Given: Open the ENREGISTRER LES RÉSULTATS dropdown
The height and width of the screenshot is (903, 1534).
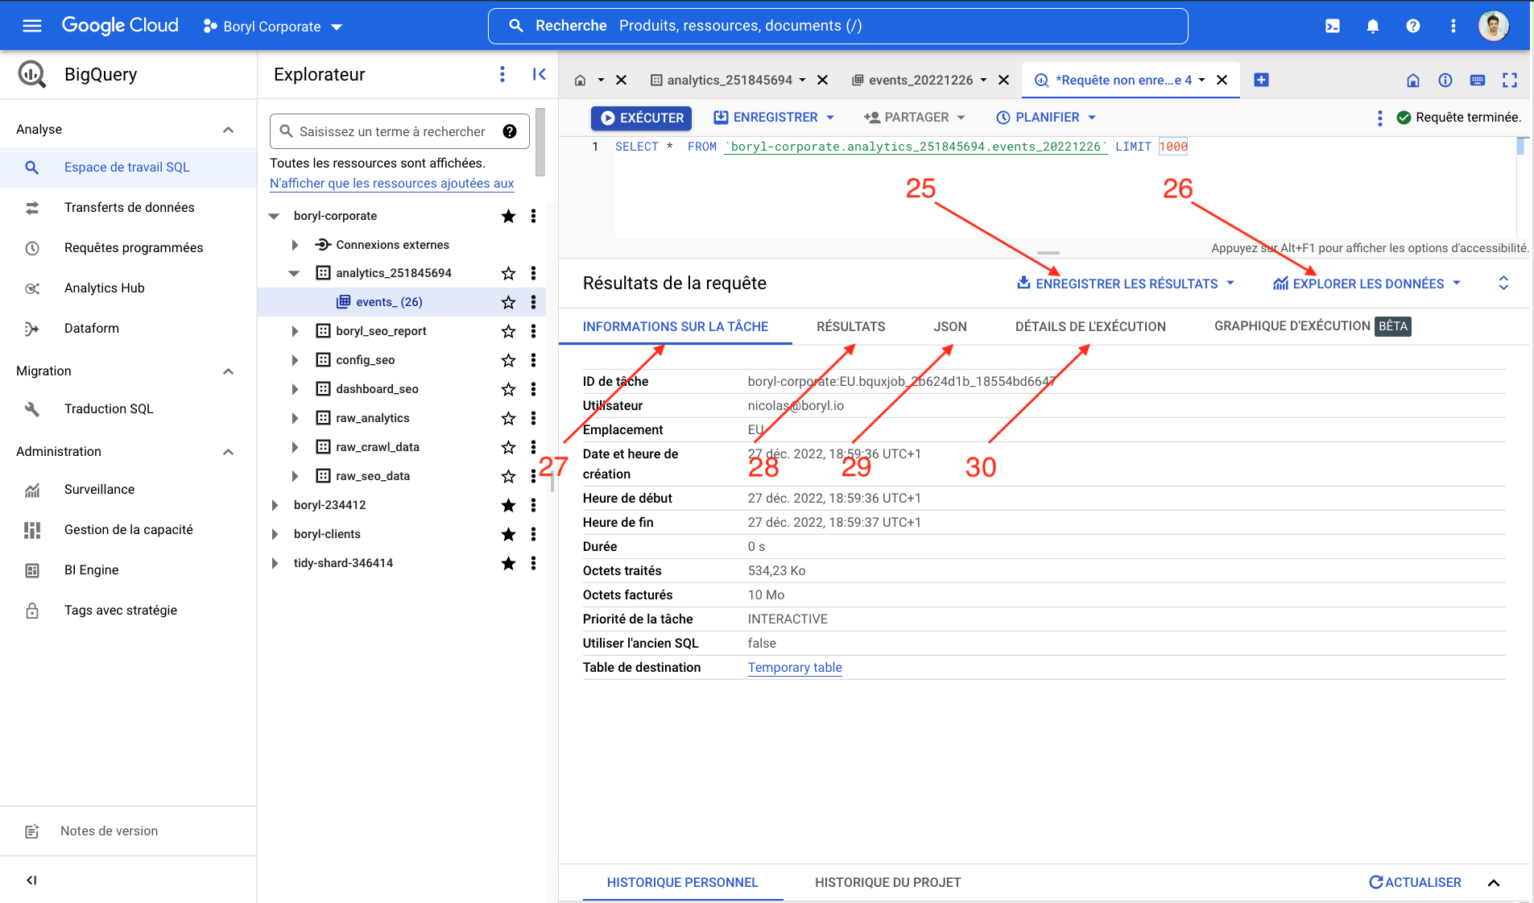Looking at the screenshot, I should (1124, 283).
